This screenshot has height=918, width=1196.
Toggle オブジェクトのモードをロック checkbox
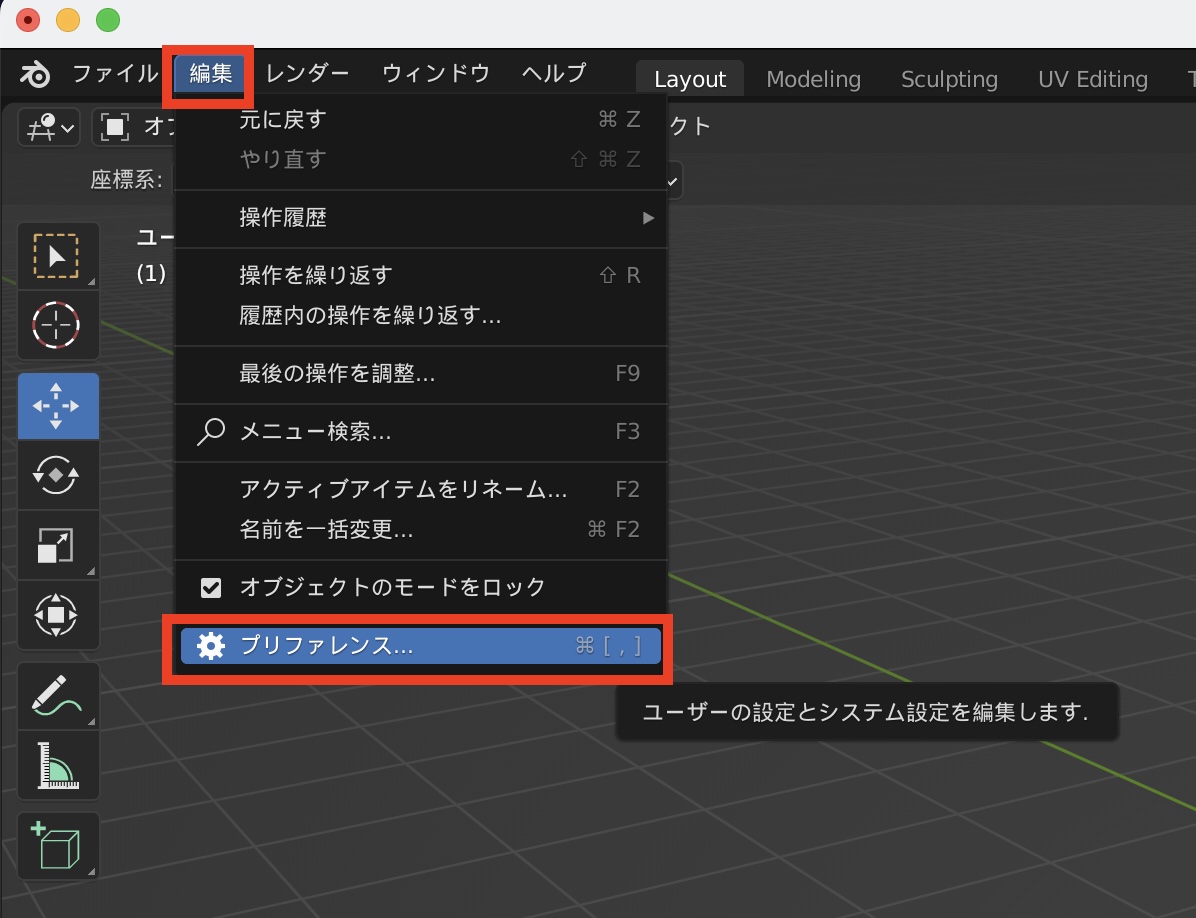coord(211,587)
